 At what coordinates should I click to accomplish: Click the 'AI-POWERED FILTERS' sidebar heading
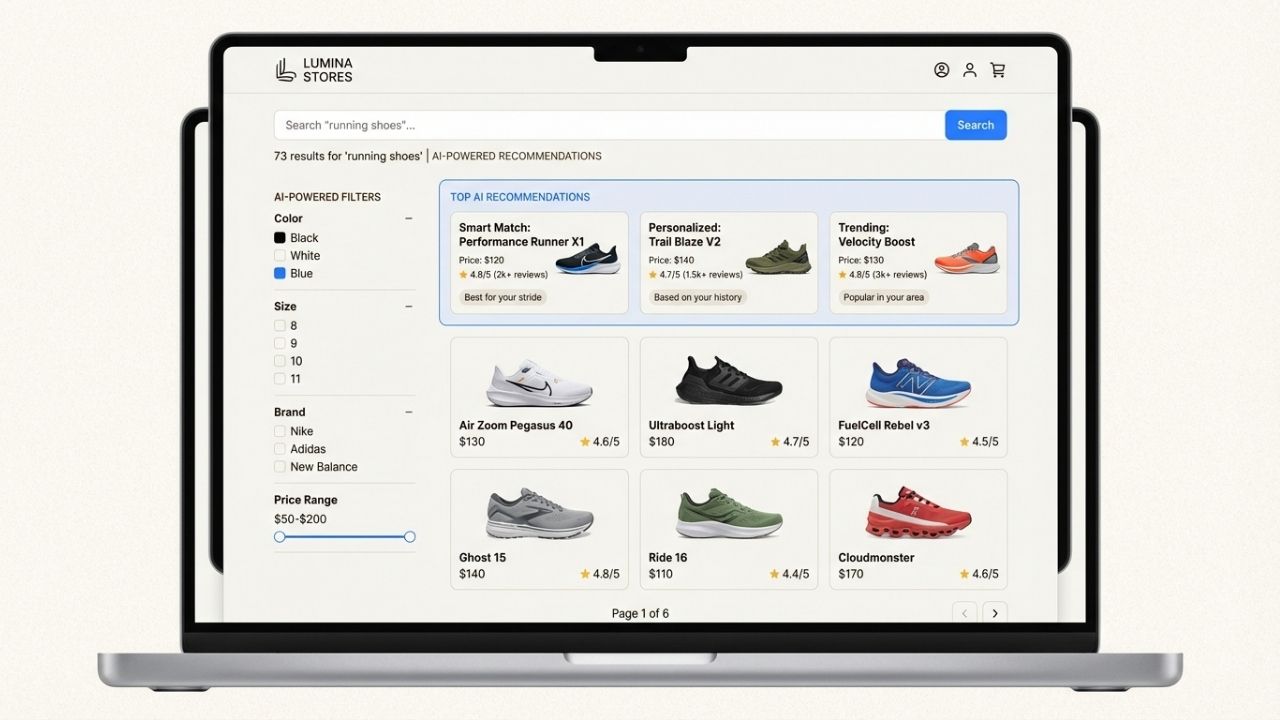pyautogui.click(x=327, y=197)
